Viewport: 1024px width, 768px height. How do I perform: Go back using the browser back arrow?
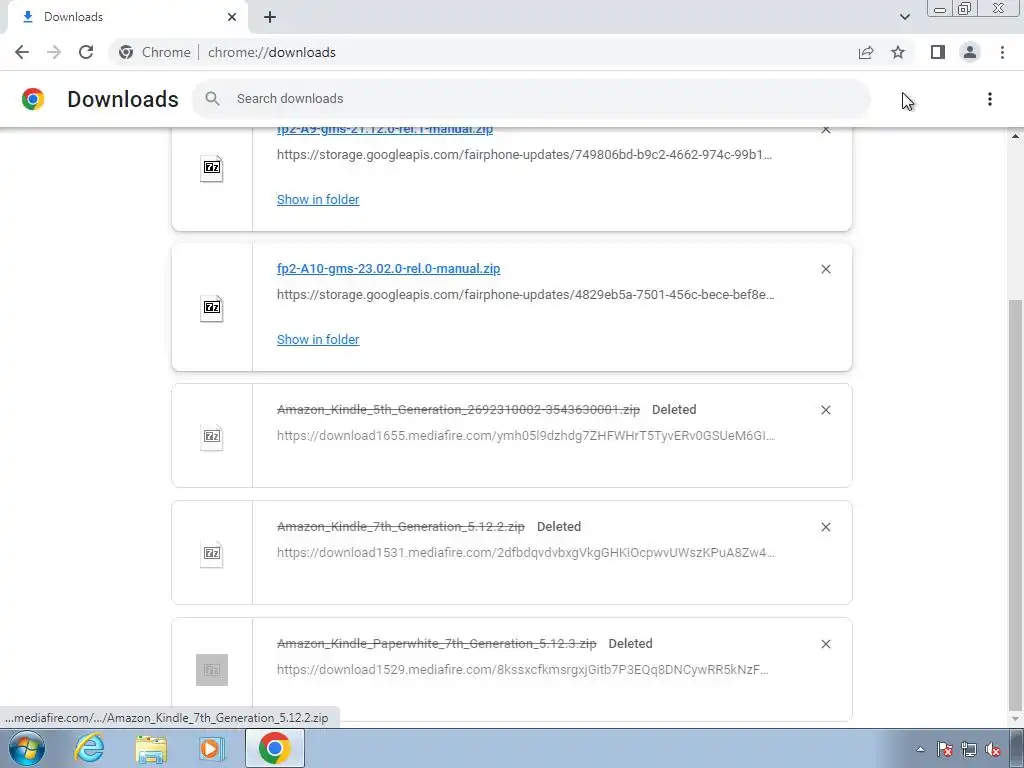[x=22, y=52]
